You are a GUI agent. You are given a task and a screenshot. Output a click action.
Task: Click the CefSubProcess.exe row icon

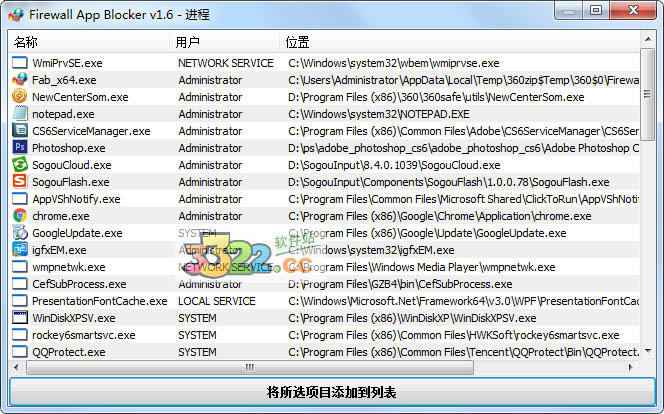(19, 284)
